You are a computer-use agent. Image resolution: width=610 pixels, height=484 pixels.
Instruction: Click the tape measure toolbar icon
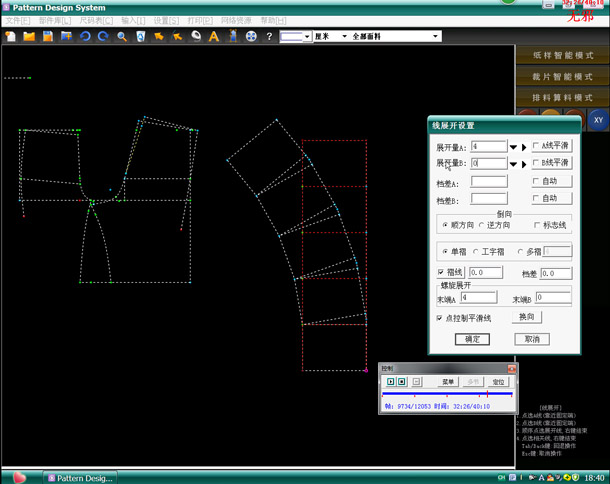point(196,36)
